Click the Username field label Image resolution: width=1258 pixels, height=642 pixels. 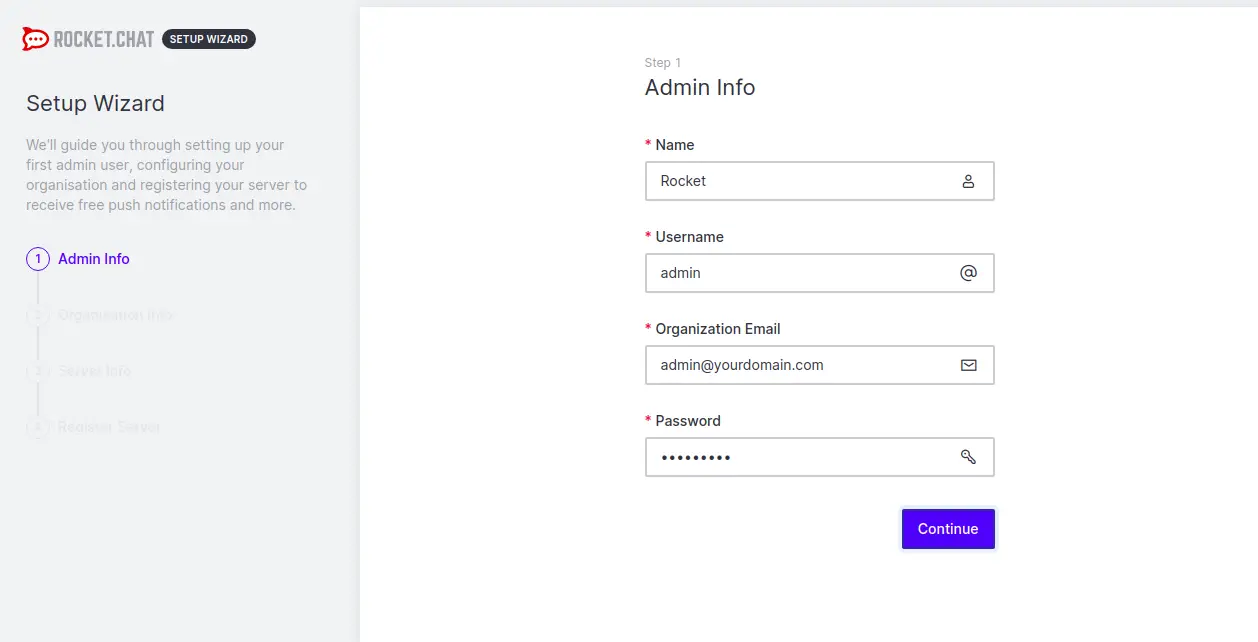(x=690, y=237)
